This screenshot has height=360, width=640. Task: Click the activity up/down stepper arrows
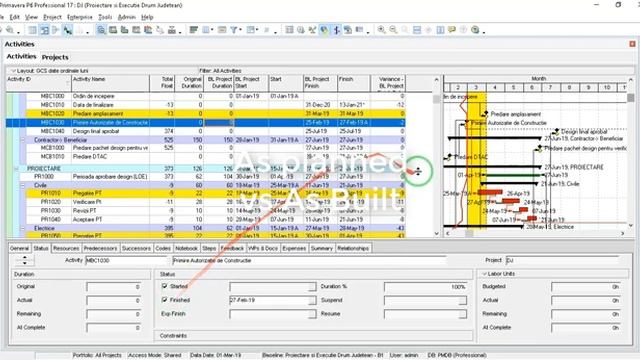(x=24, y=260)
